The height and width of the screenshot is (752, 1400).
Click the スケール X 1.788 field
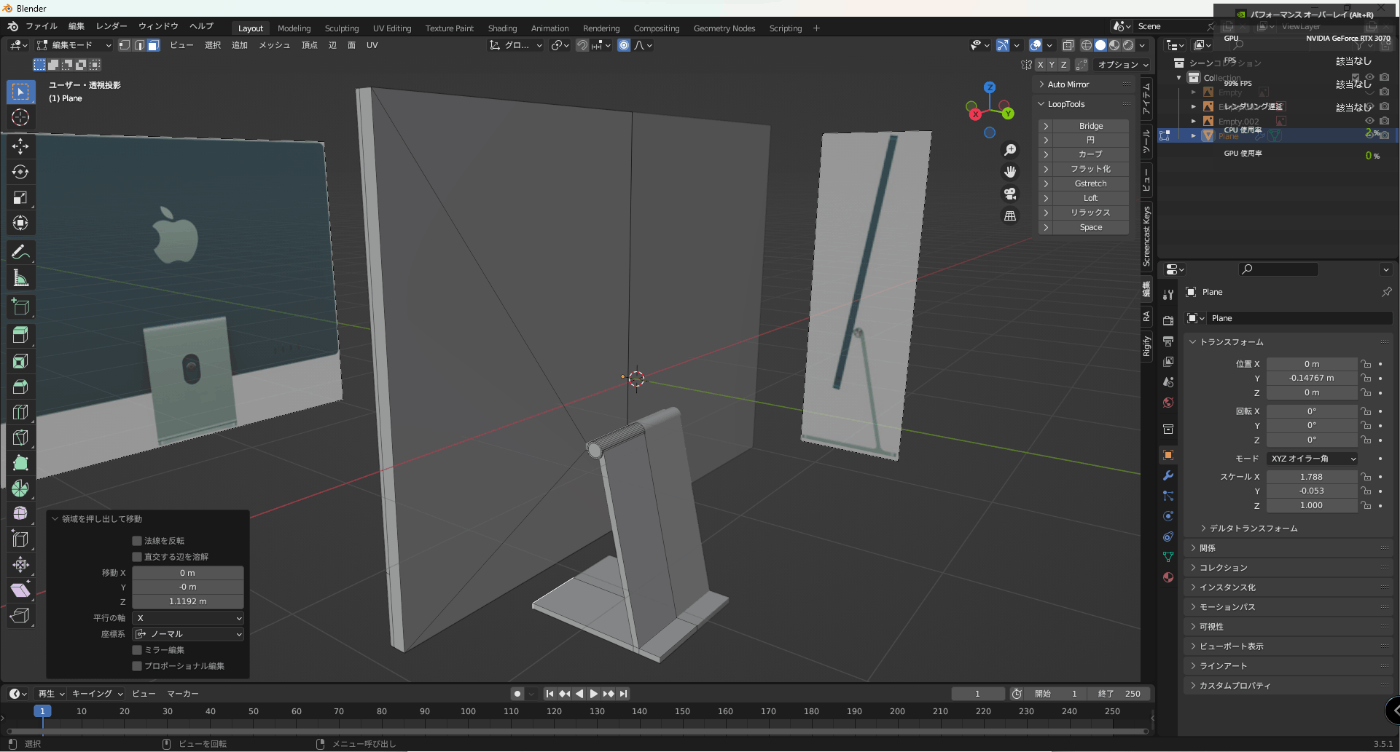1312,477
